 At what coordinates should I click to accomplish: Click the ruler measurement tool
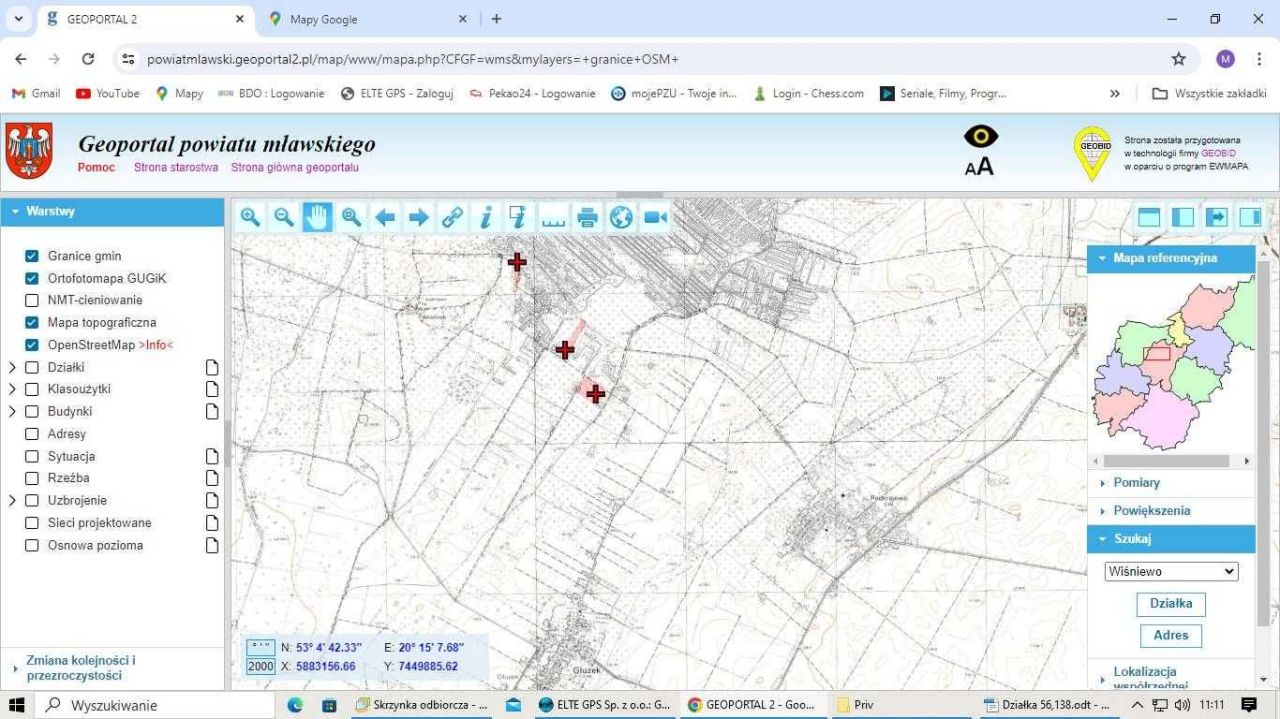point(553,217)
